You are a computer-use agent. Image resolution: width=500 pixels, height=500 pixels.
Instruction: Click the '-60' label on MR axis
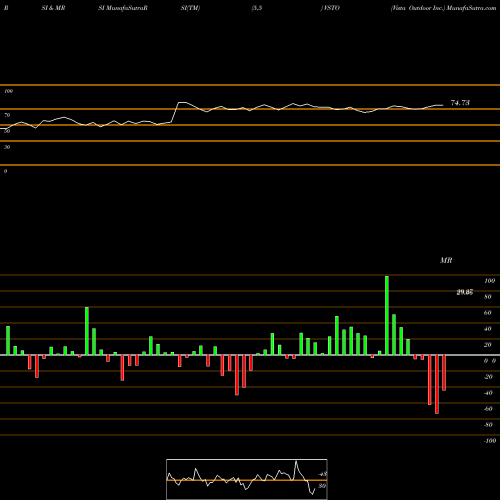(x=488, y=409)
